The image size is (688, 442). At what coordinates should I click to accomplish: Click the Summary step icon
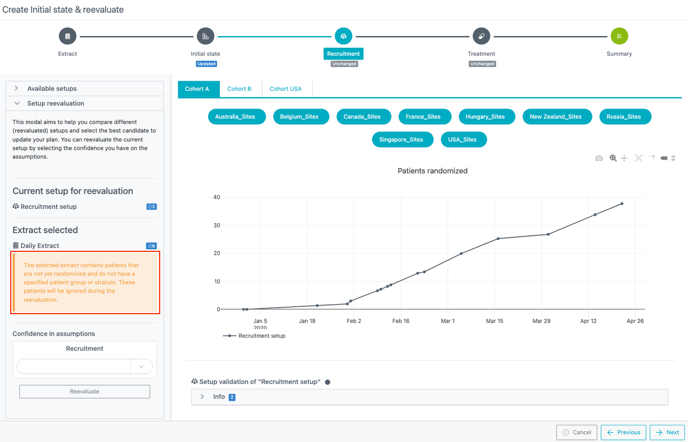coord(619,36)
